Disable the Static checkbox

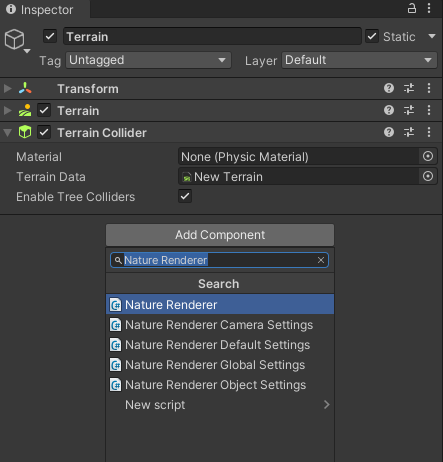[x=372, y=36]
